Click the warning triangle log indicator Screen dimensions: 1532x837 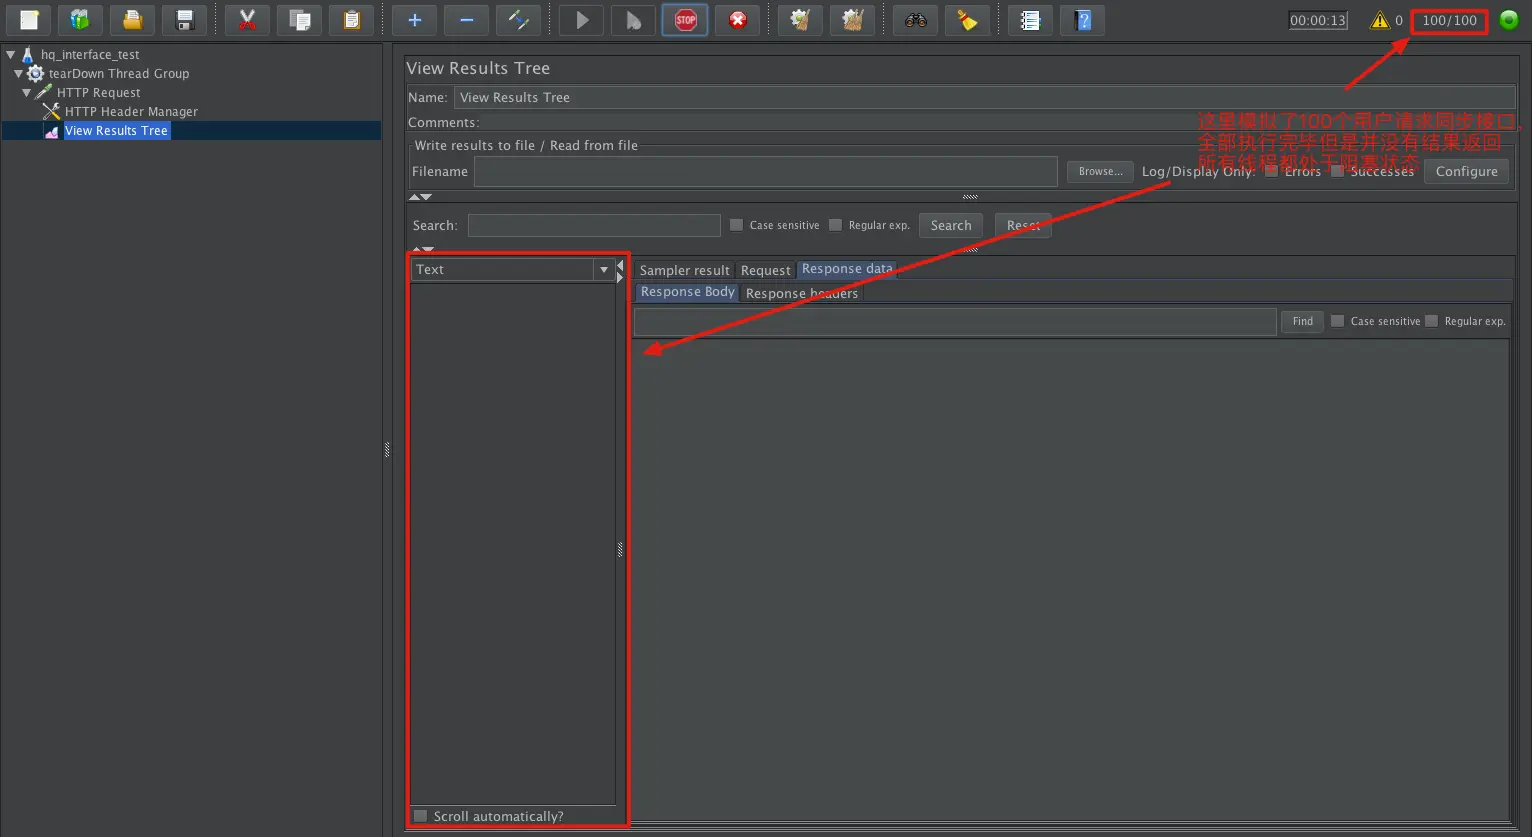tap(1380, 20)
